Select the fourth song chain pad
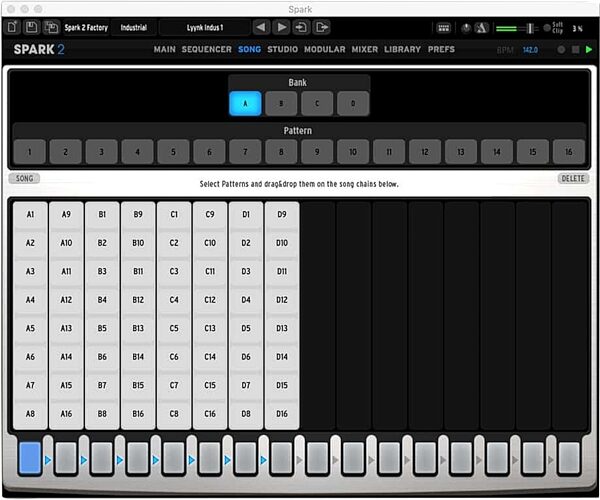The image size is (600, 500). [x=138, y=458]
